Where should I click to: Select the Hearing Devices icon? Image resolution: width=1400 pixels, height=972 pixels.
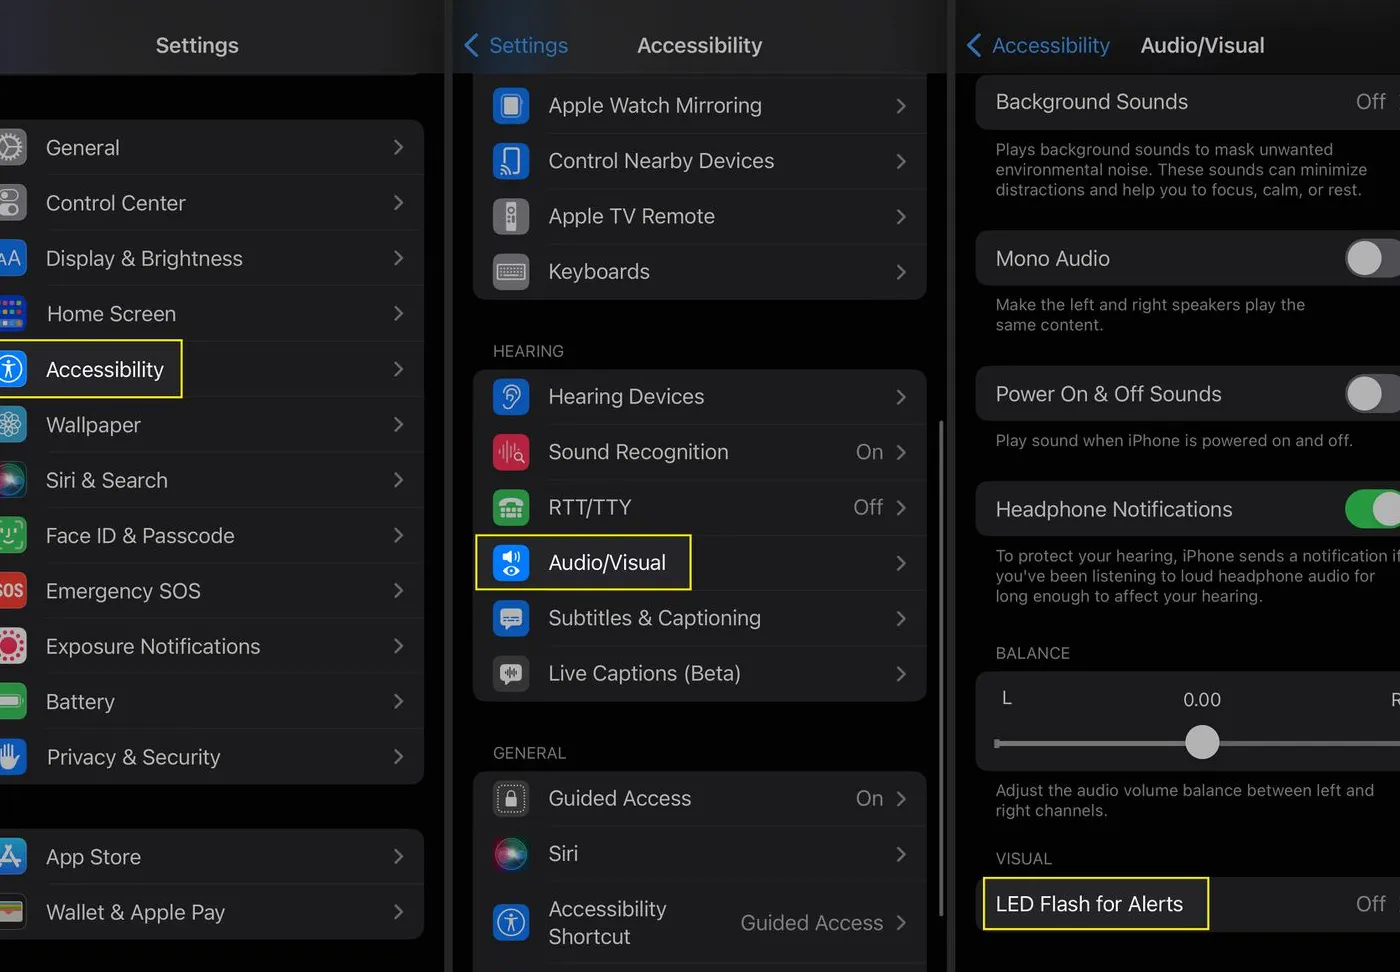tap(511, 396)
